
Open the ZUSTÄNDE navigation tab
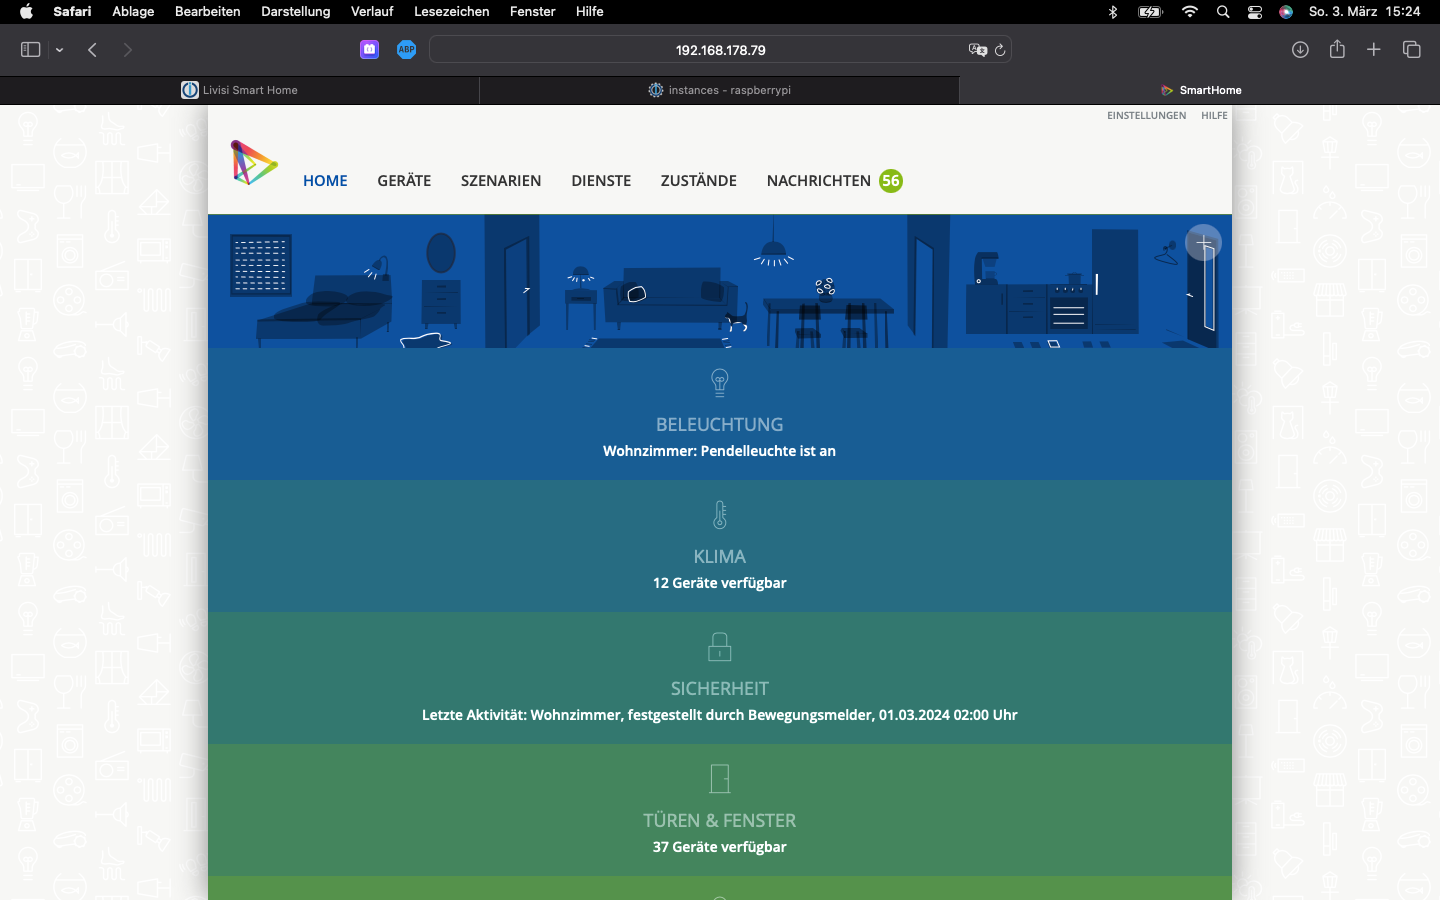pyautogui.click(x=699, y=181)
